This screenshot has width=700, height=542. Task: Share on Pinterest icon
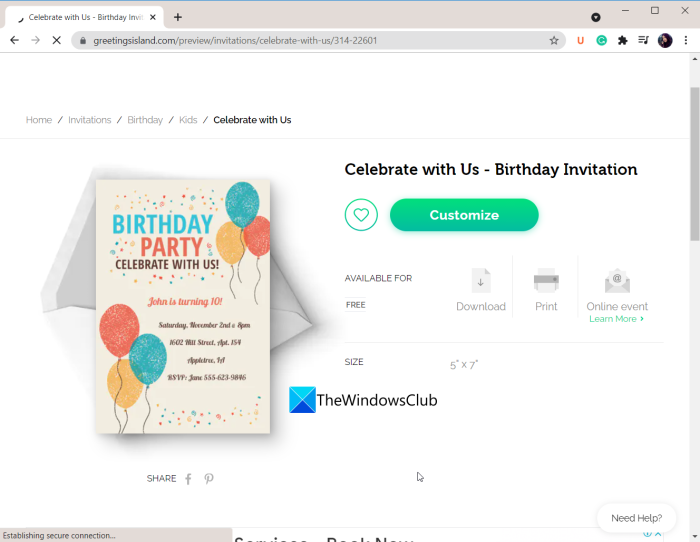[209, 479]
